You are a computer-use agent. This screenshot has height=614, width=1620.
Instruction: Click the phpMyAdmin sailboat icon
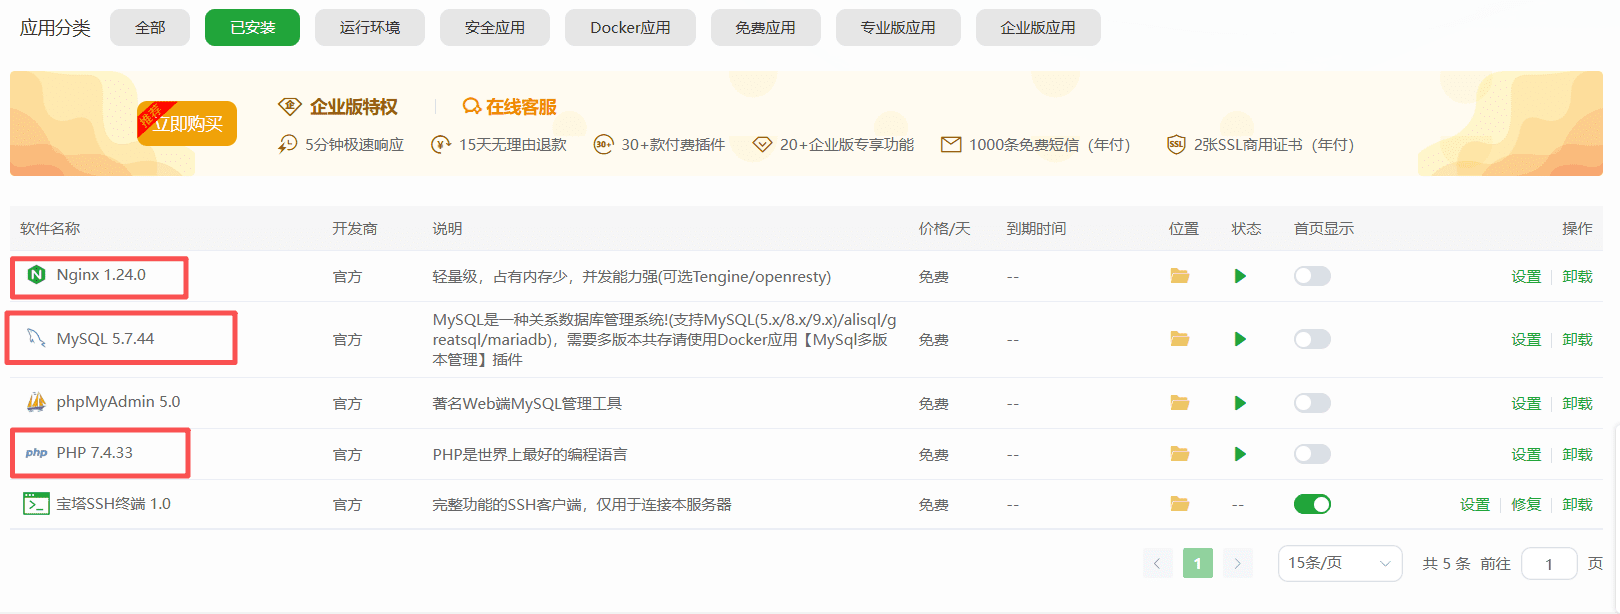(x=36, y=402)
